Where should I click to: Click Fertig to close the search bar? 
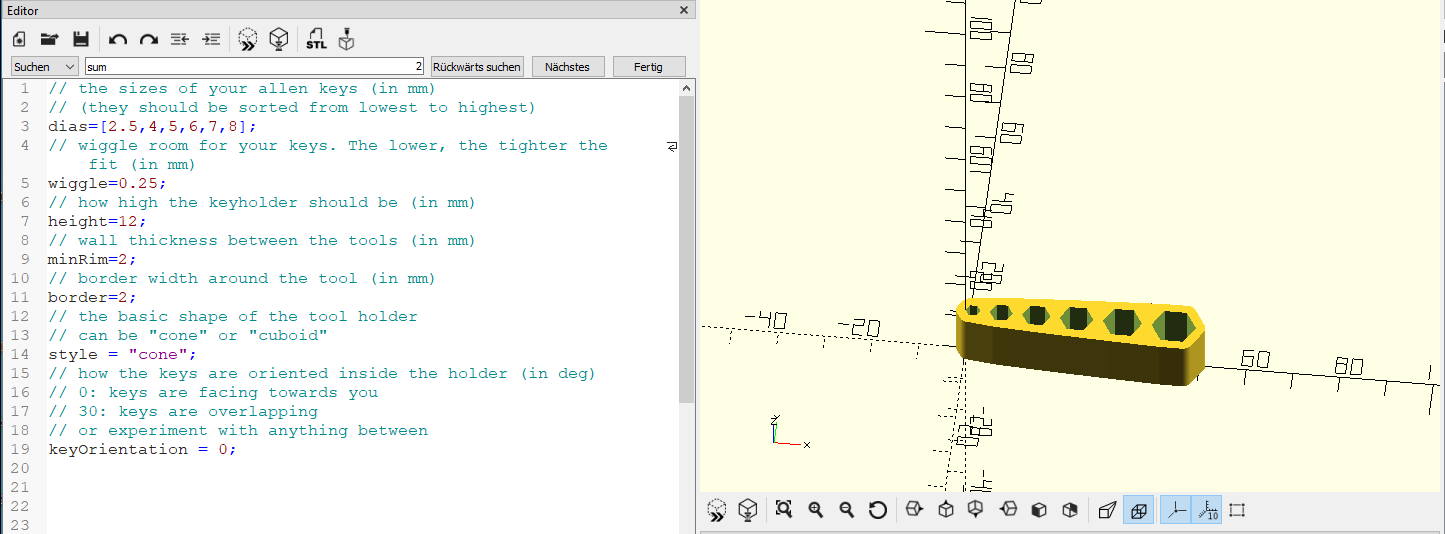[x=648, y=67]
